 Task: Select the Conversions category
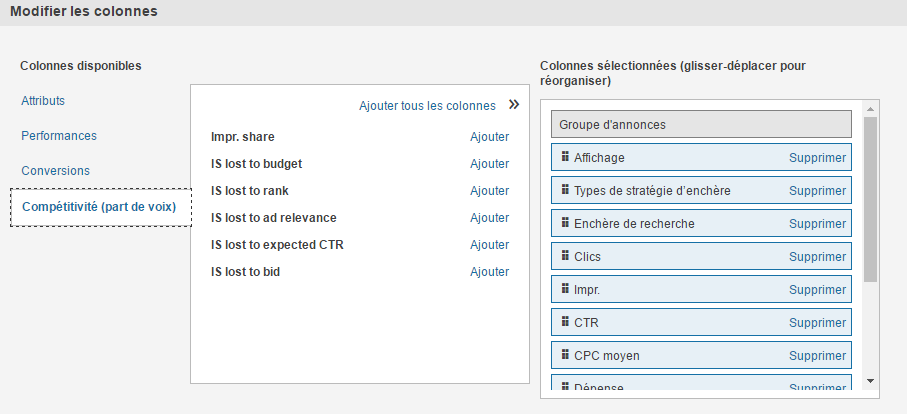click(55, 171)
